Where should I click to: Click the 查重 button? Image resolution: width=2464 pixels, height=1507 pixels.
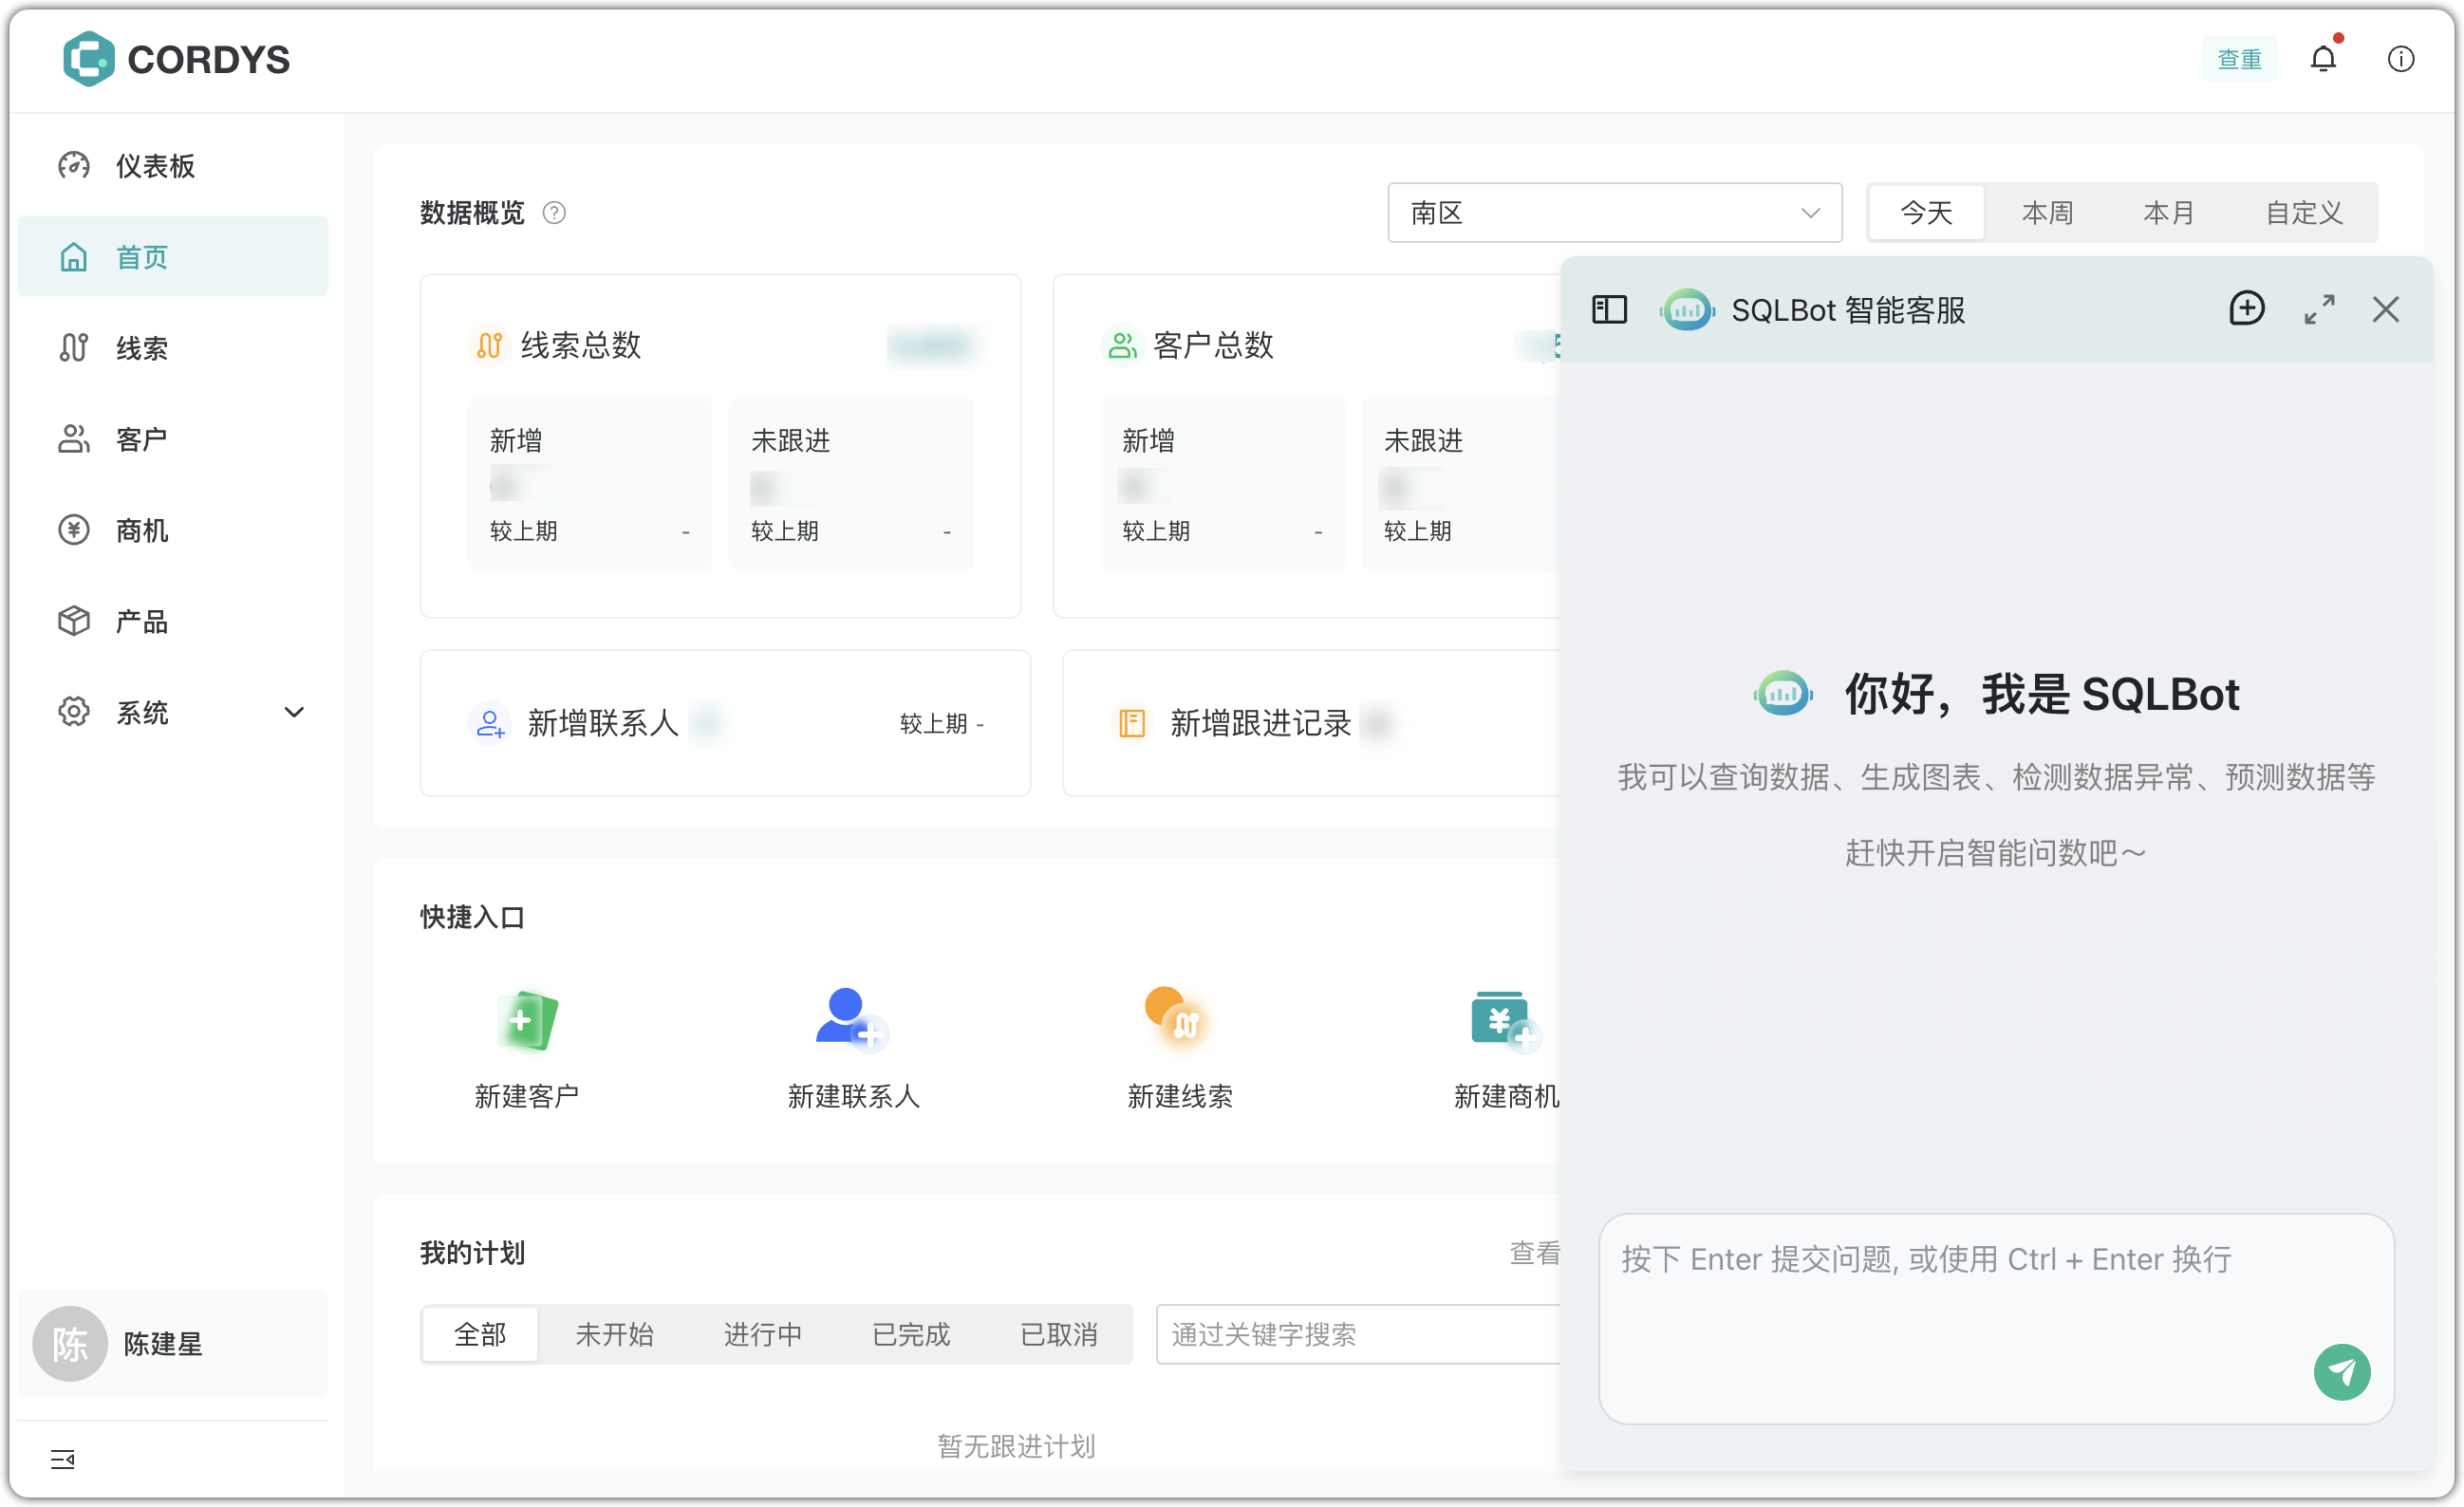[x=2239, y=59]
